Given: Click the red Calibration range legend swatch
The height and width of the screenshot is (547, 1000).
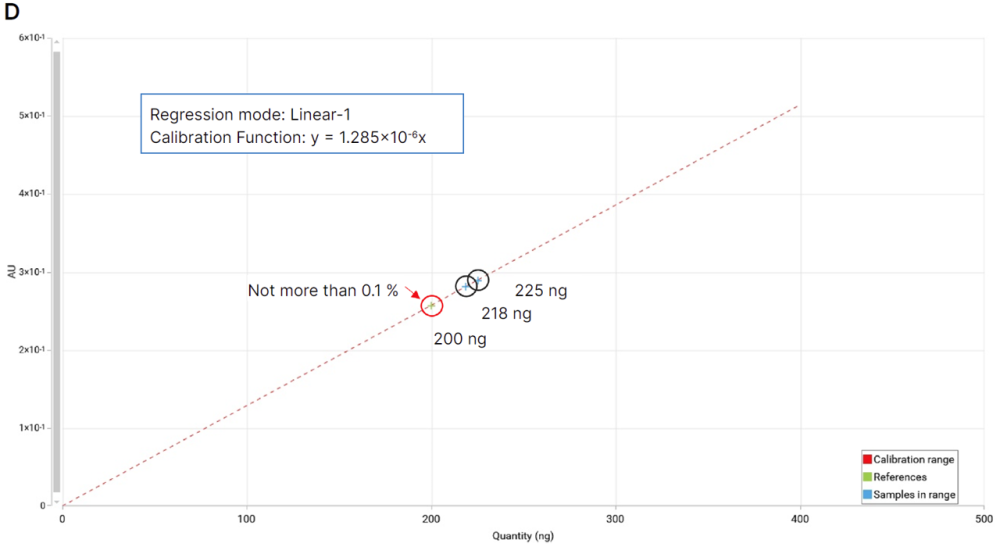Looking at the screenshot, I should pyautogui.click(x=867, y=460).
